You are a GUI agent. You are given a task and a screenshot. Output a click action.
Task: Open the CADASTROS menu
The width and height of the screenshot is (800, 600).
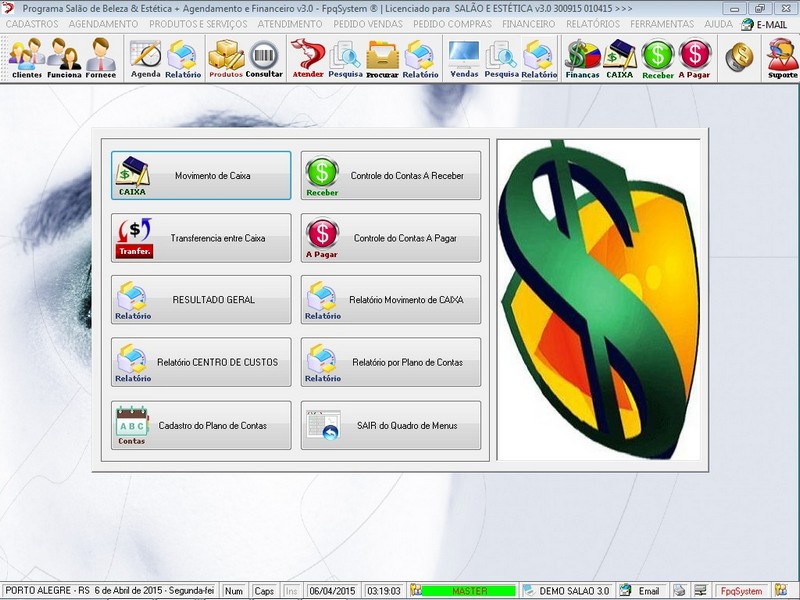pyautogui.click(x=32, y=24)
